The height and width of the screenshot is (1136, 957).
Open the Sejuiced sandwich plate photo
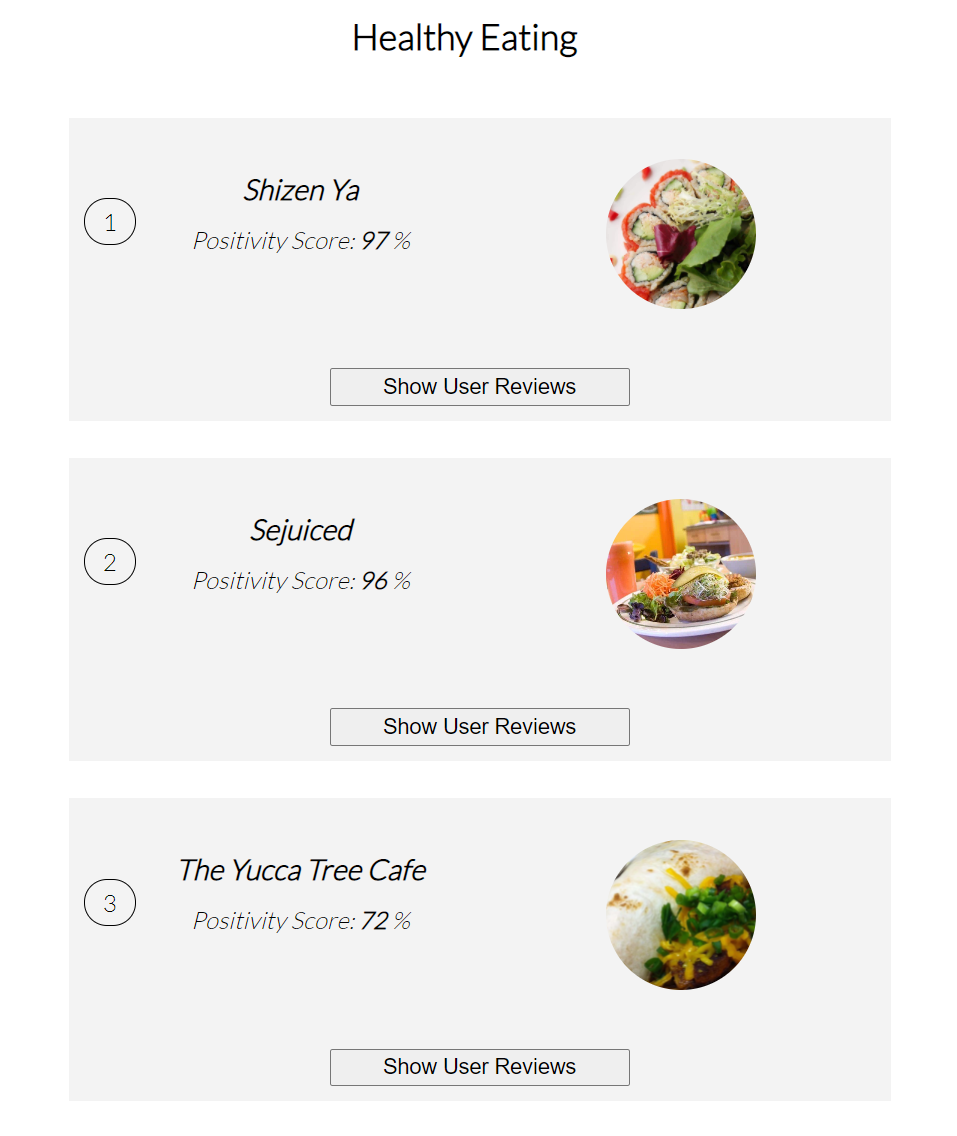(x=681, y=574)
